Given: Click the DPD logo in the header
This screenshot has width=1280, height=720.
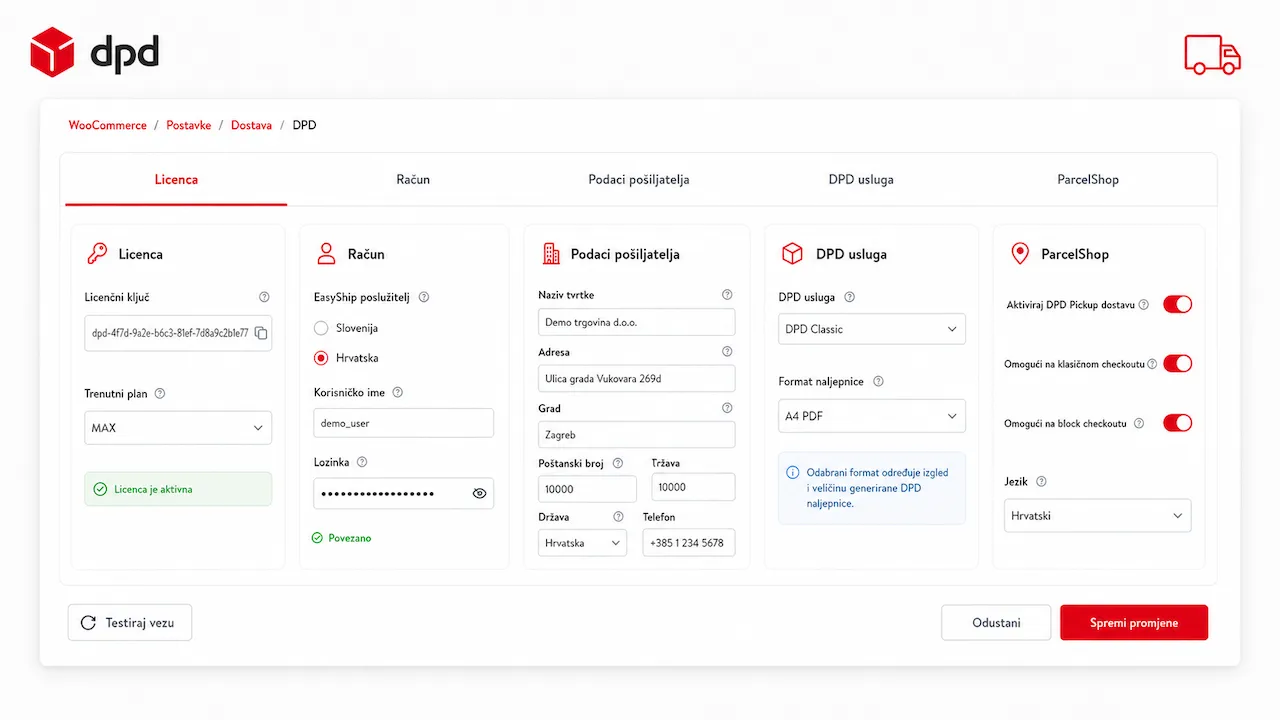Looking at the screenshot, I should [95, 53].
